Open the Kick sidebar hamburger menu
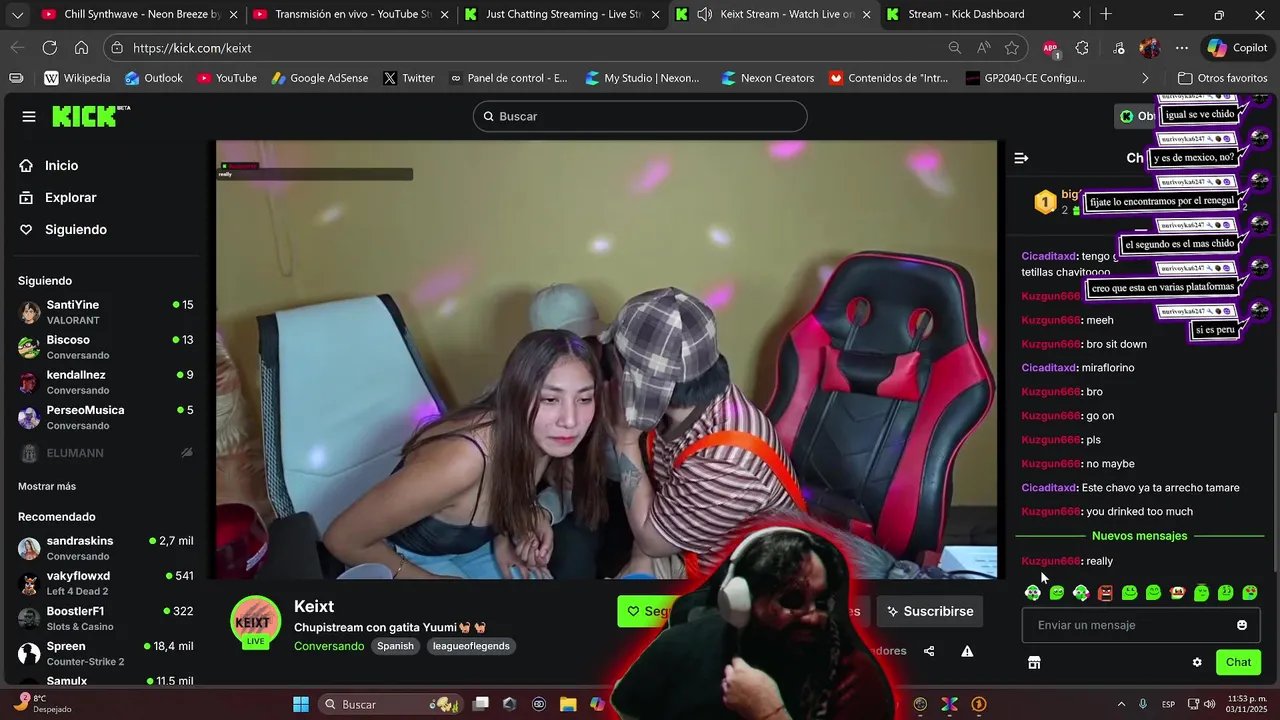 [29, 116]
